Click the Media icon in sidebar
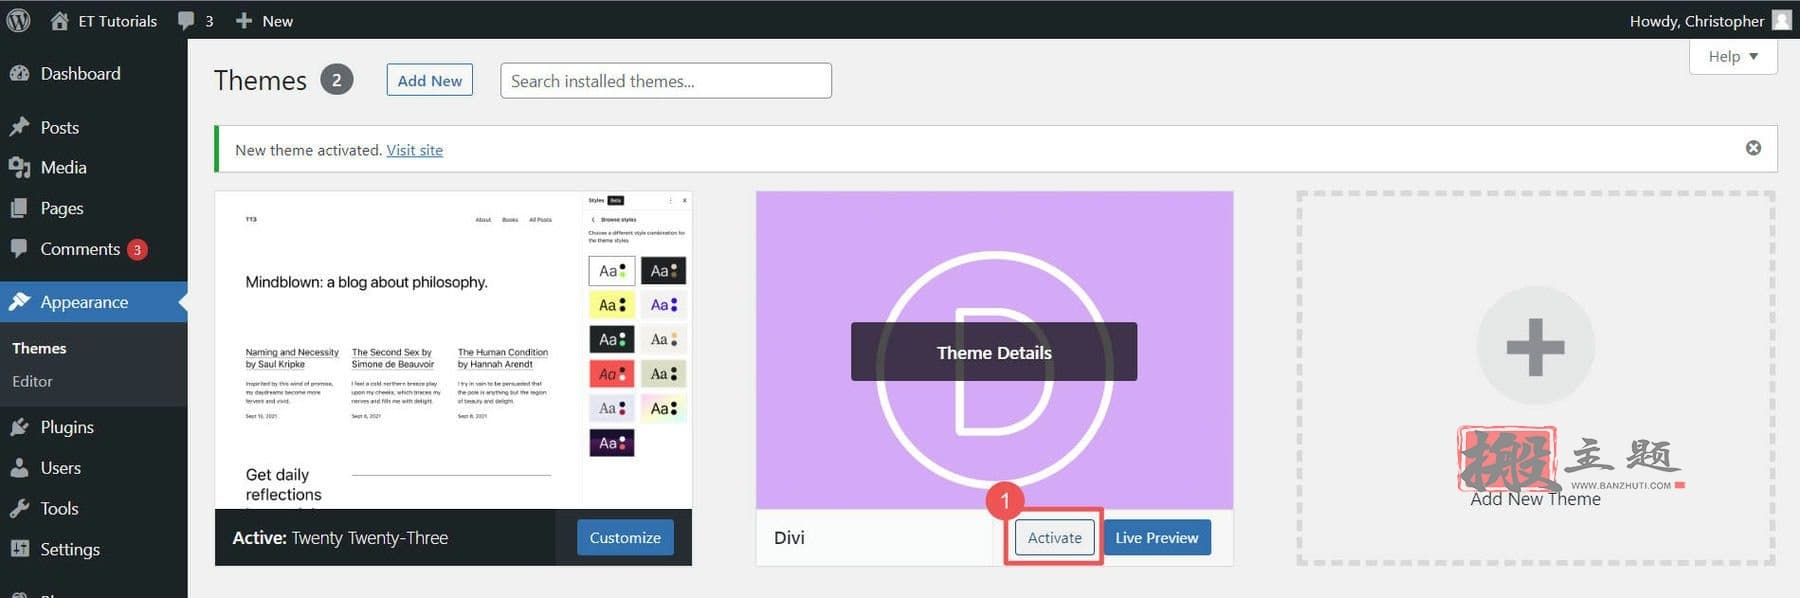Image resolution: width=1800 pixels, height=598 pixels. 19,168
